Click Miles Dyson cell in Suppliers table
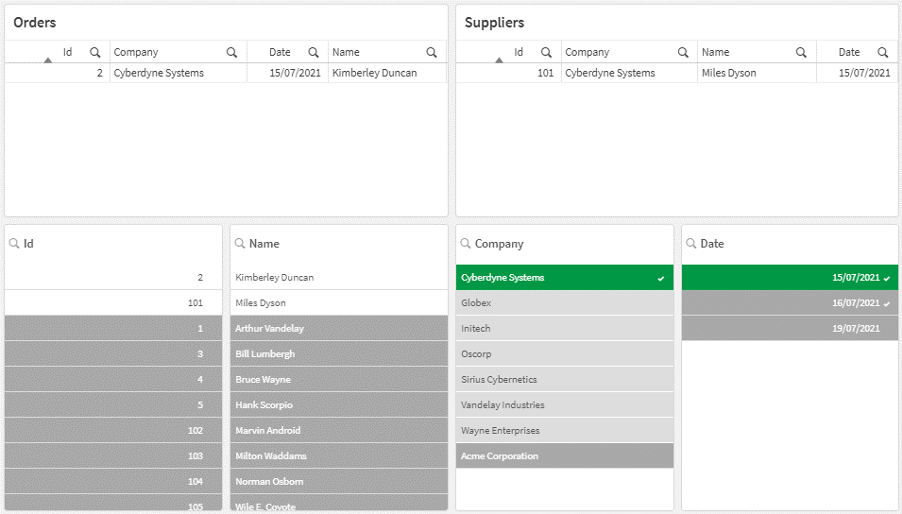Viewport: 902px width, 514px height. coord(756,73)
